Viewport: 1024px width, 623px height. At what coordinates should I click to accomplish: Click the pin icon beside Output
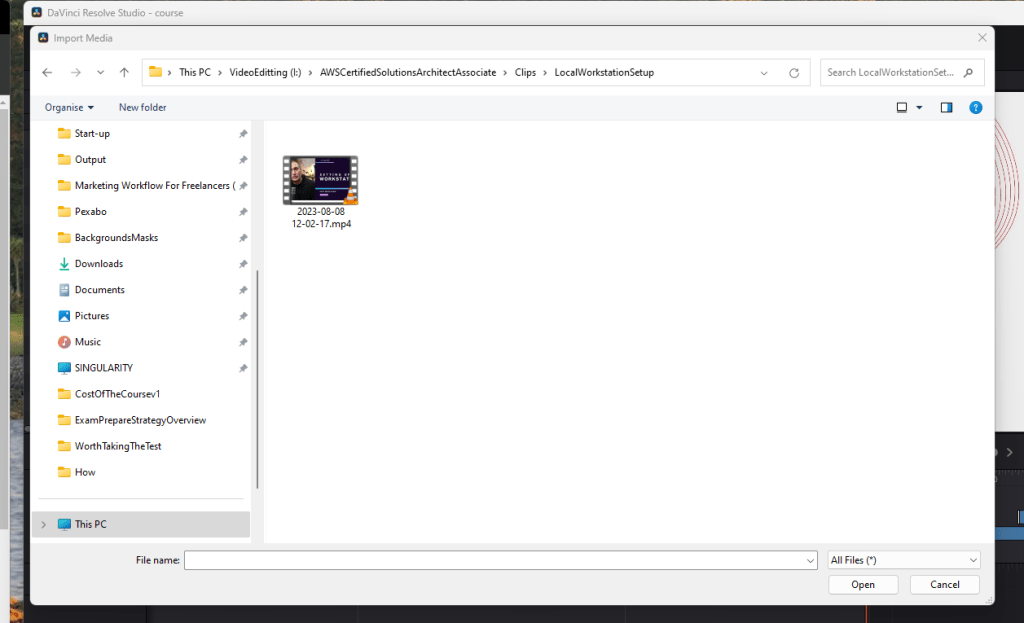click(x=243, y=160)
